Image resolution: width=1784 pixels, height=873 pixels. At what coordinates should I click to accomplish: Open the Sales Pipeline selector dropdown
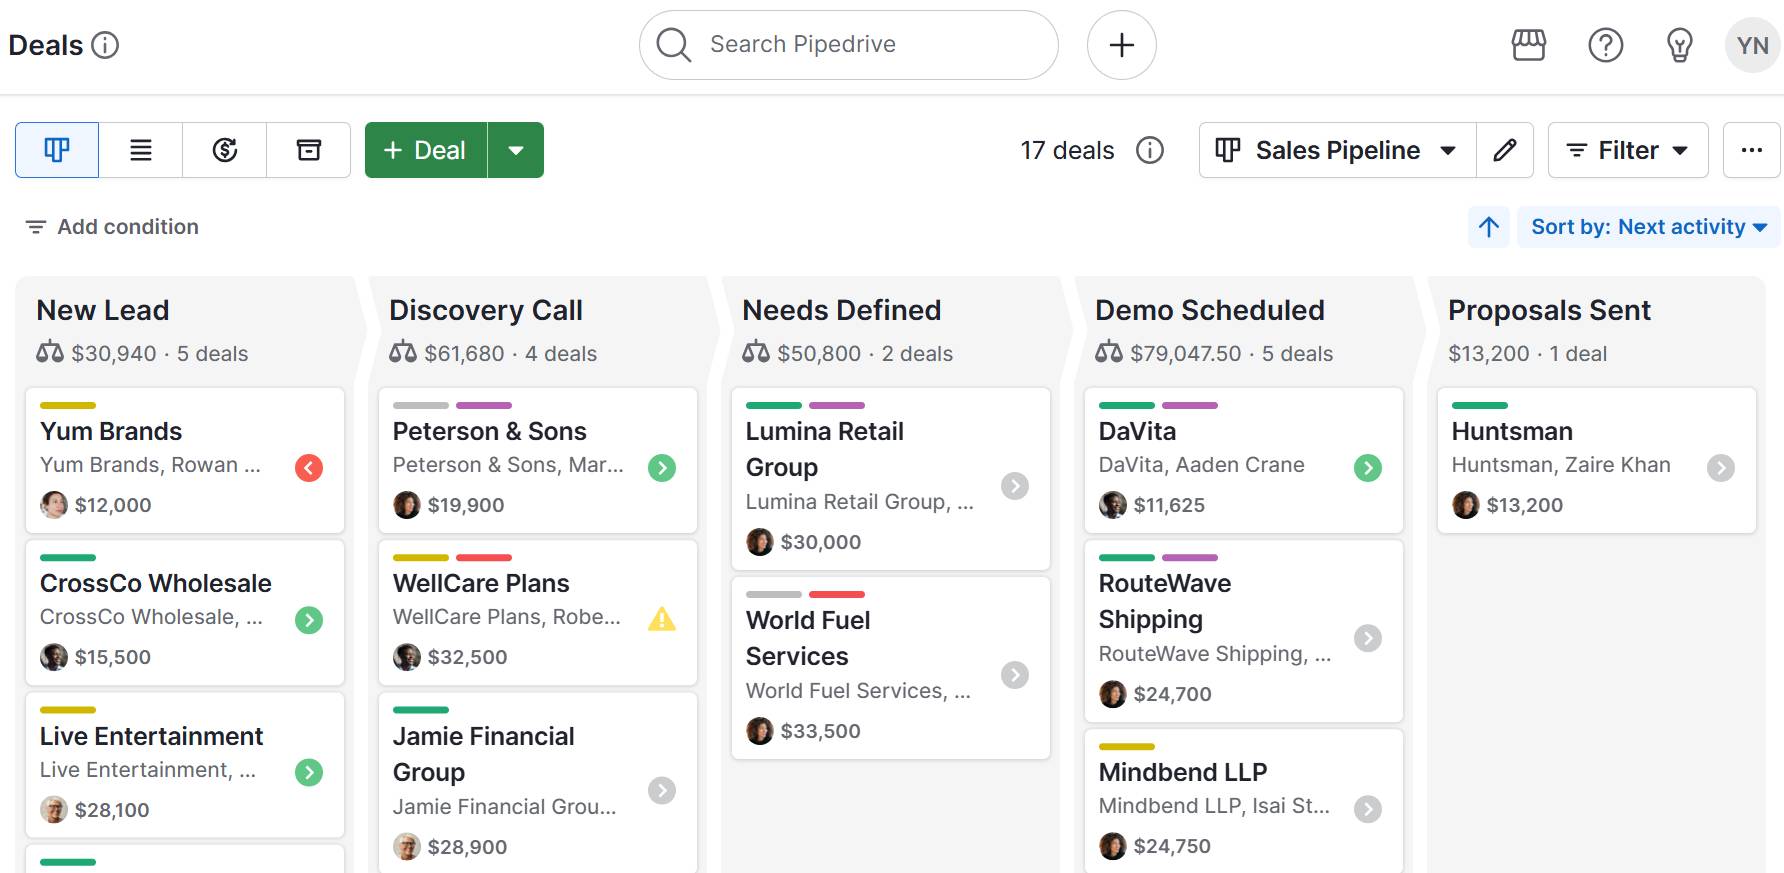click(x=1337, y=150)
